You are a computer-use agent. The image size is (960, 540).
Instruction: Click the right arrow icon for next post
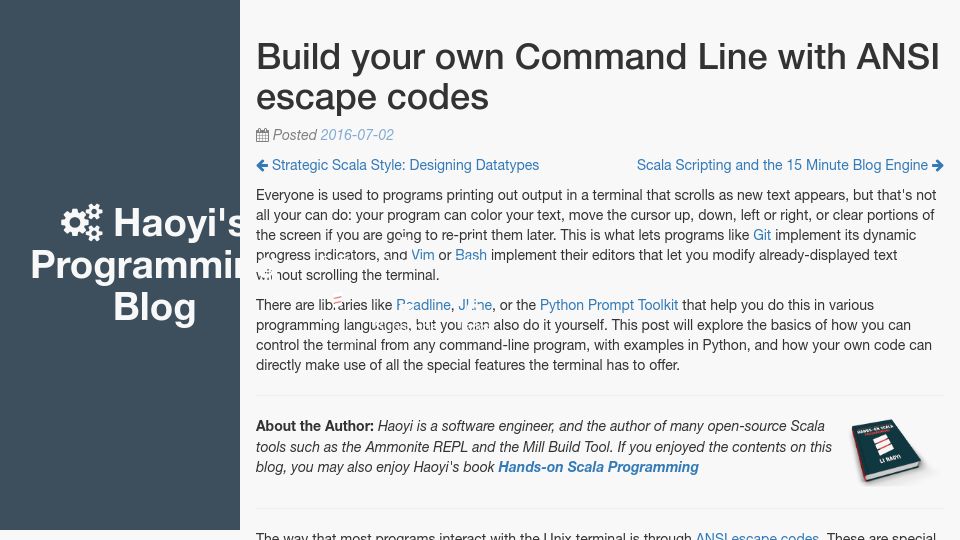click(937, 165)
